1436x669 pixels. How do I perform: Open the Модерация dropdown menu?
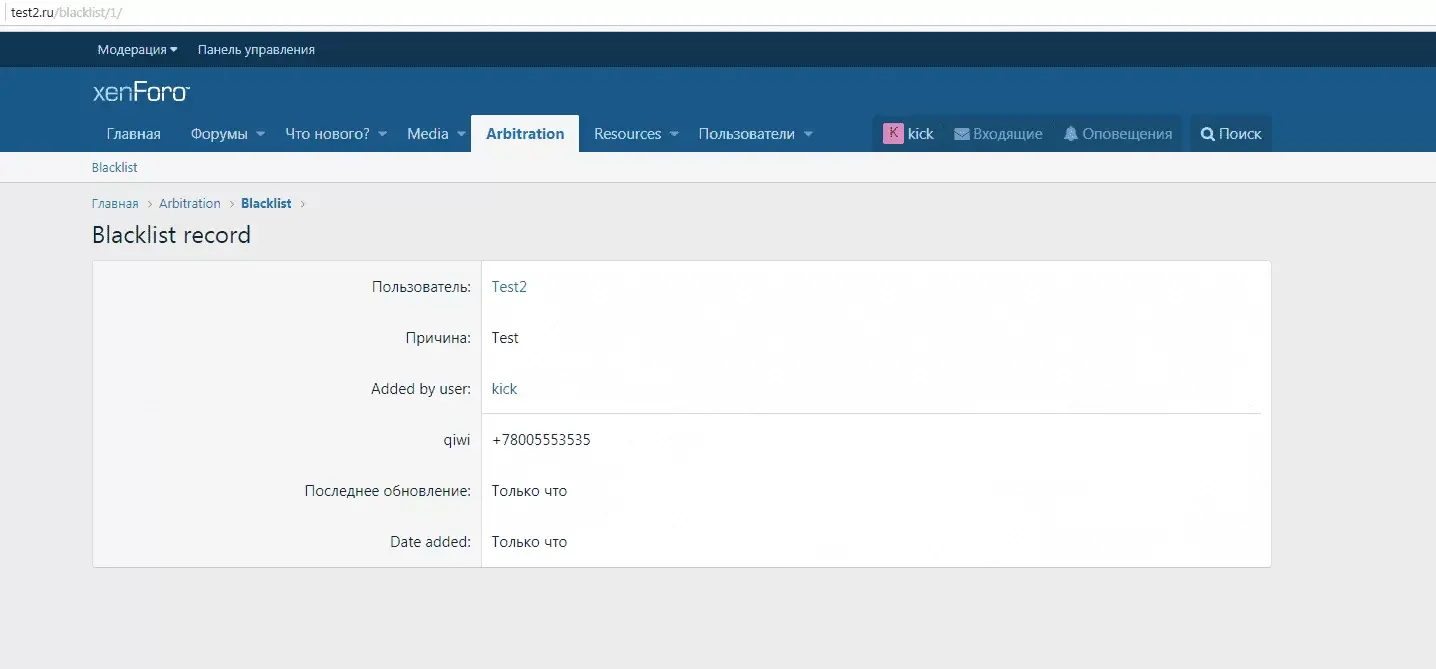pyautogui.click(x=137, y=49)
